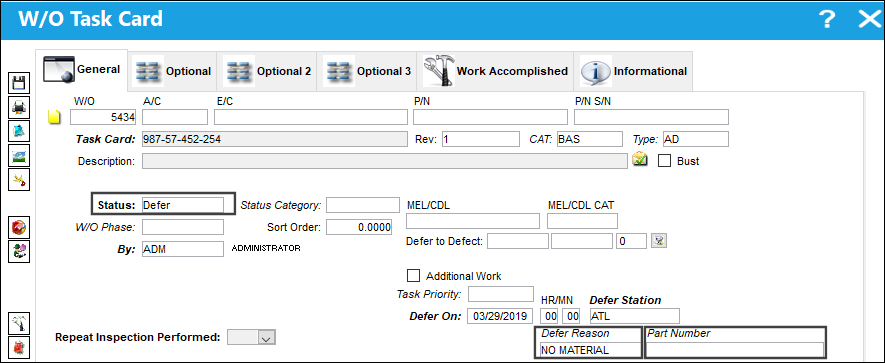
Task: Click the Defer On label
Action: pos(435,316)
